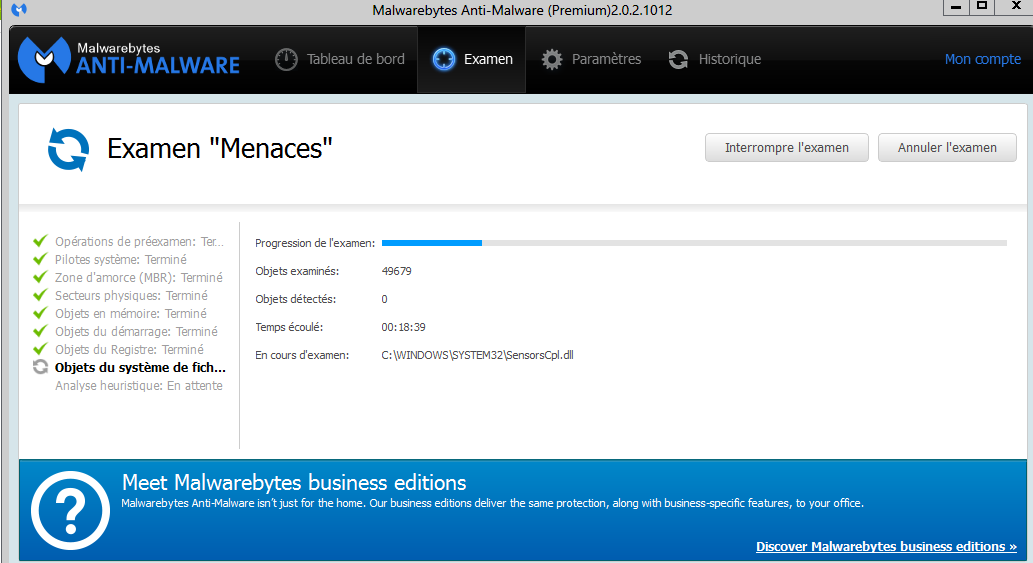Open the Tableau de bord tab
This screenshot has width=1033, height=563.
coord(340,59)
